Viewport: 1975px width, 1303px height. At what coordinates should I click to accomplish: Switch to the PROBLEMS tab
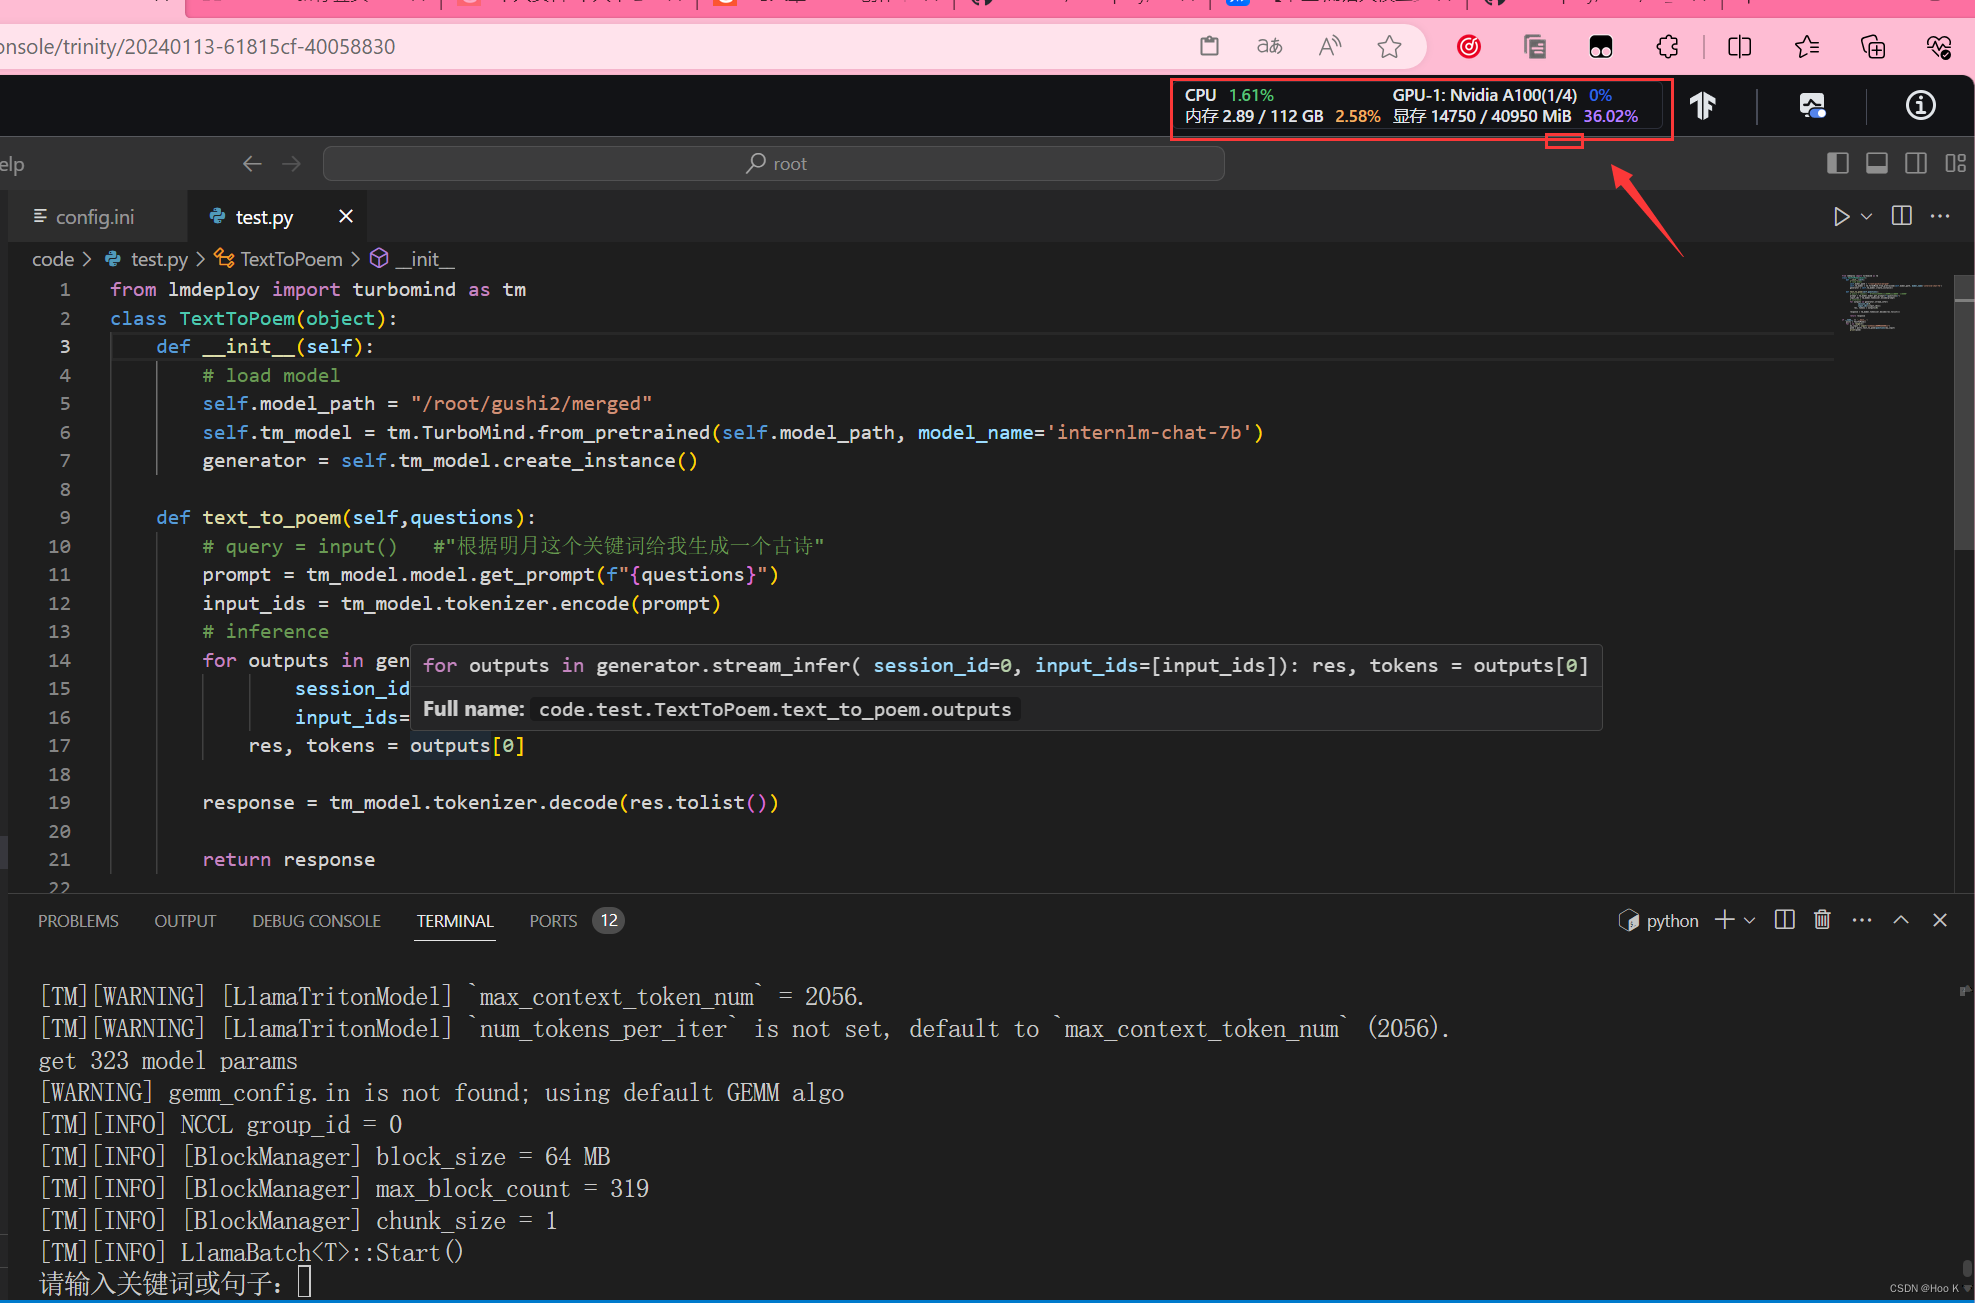pyautogui.click(x=78, y=921)
